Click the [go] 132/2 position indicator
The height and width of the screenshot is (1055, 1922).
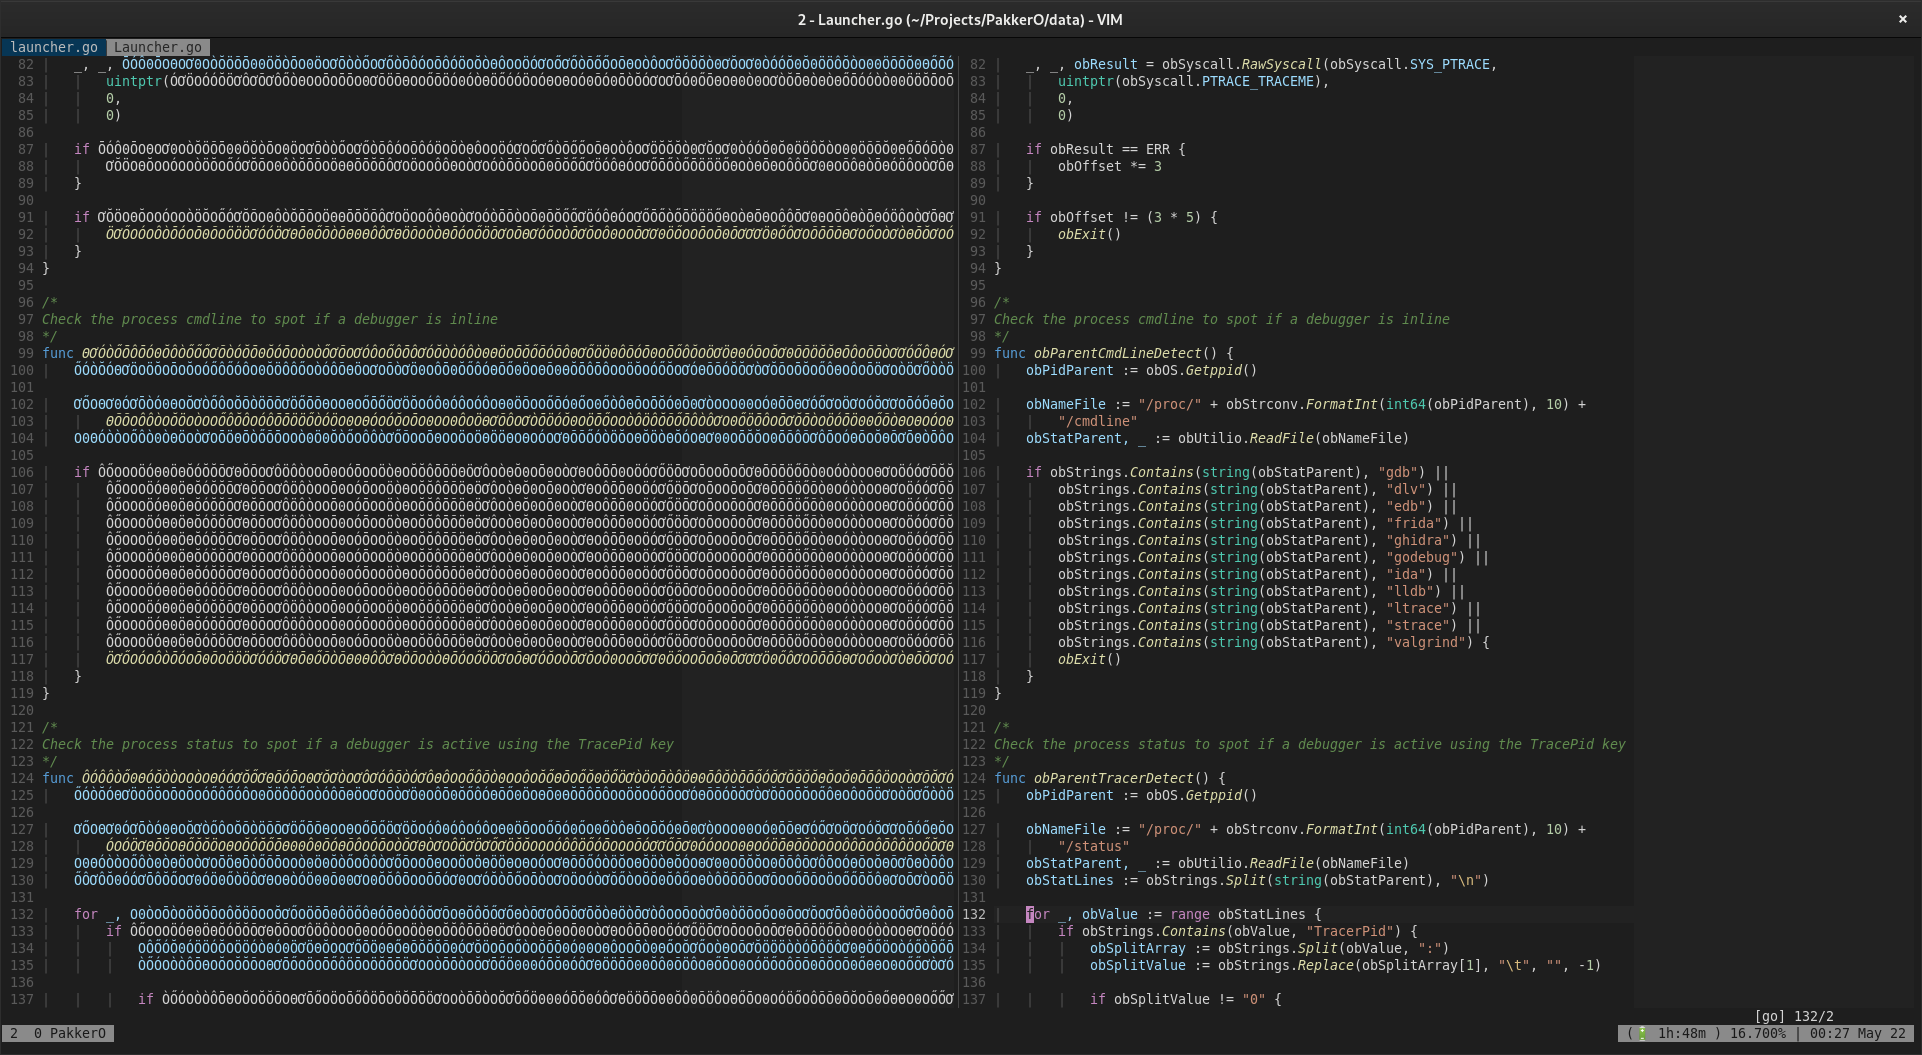pyautogui.click(x=1794, y=1016)
